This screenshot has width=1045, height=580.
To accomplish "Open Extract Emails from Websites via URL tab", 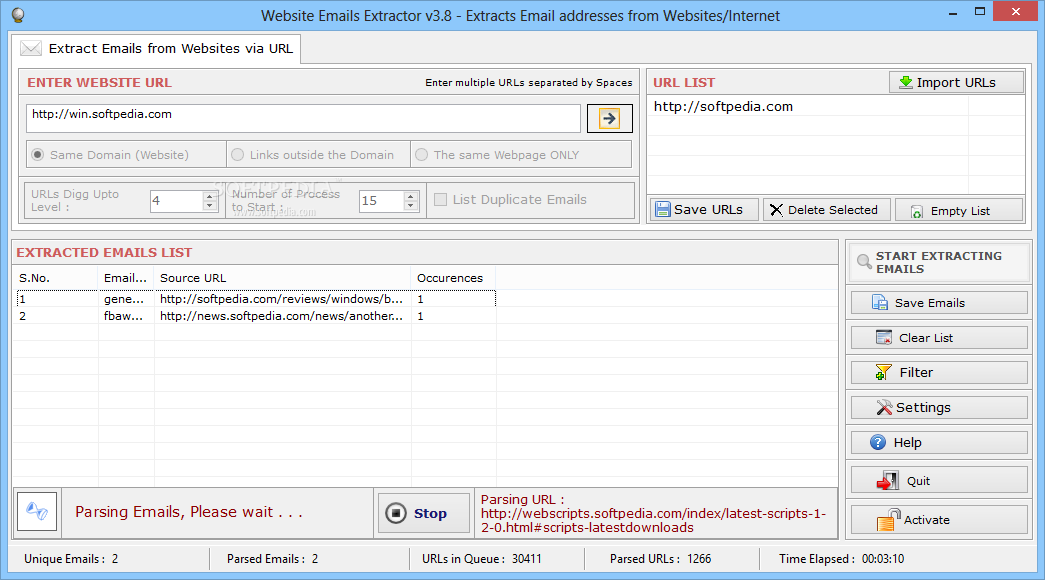I will coord(157,49).
